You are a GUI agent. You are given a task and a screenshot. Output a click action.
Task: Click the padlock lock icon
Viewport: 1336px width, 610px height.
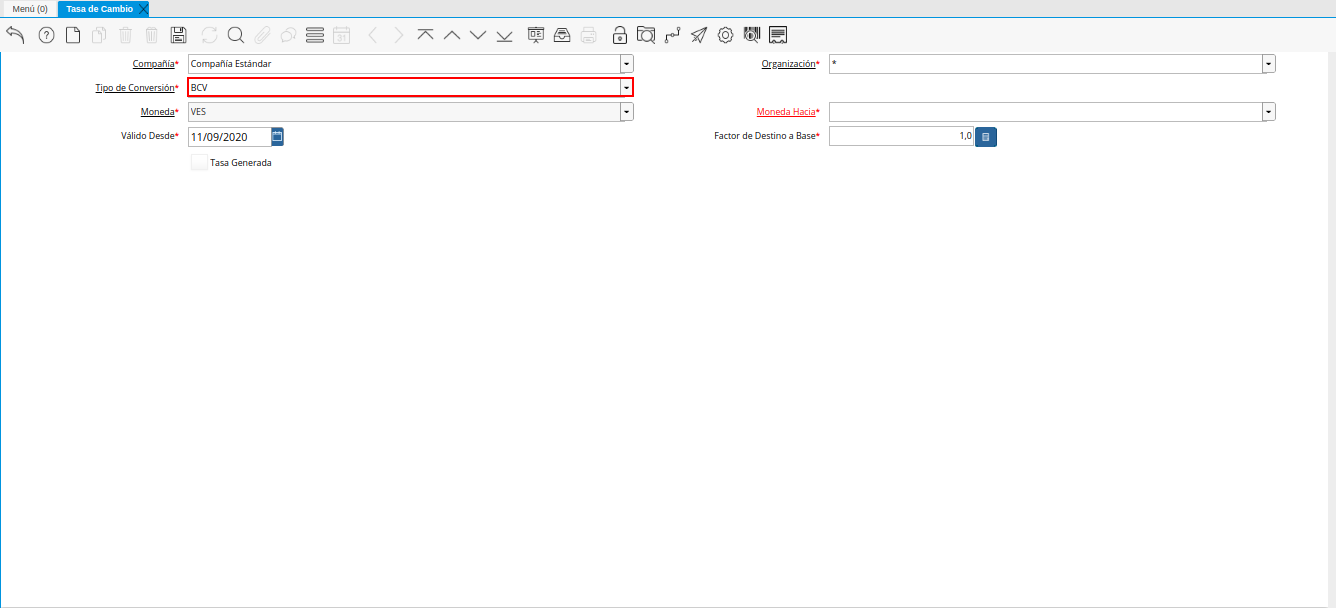point(620,35)
